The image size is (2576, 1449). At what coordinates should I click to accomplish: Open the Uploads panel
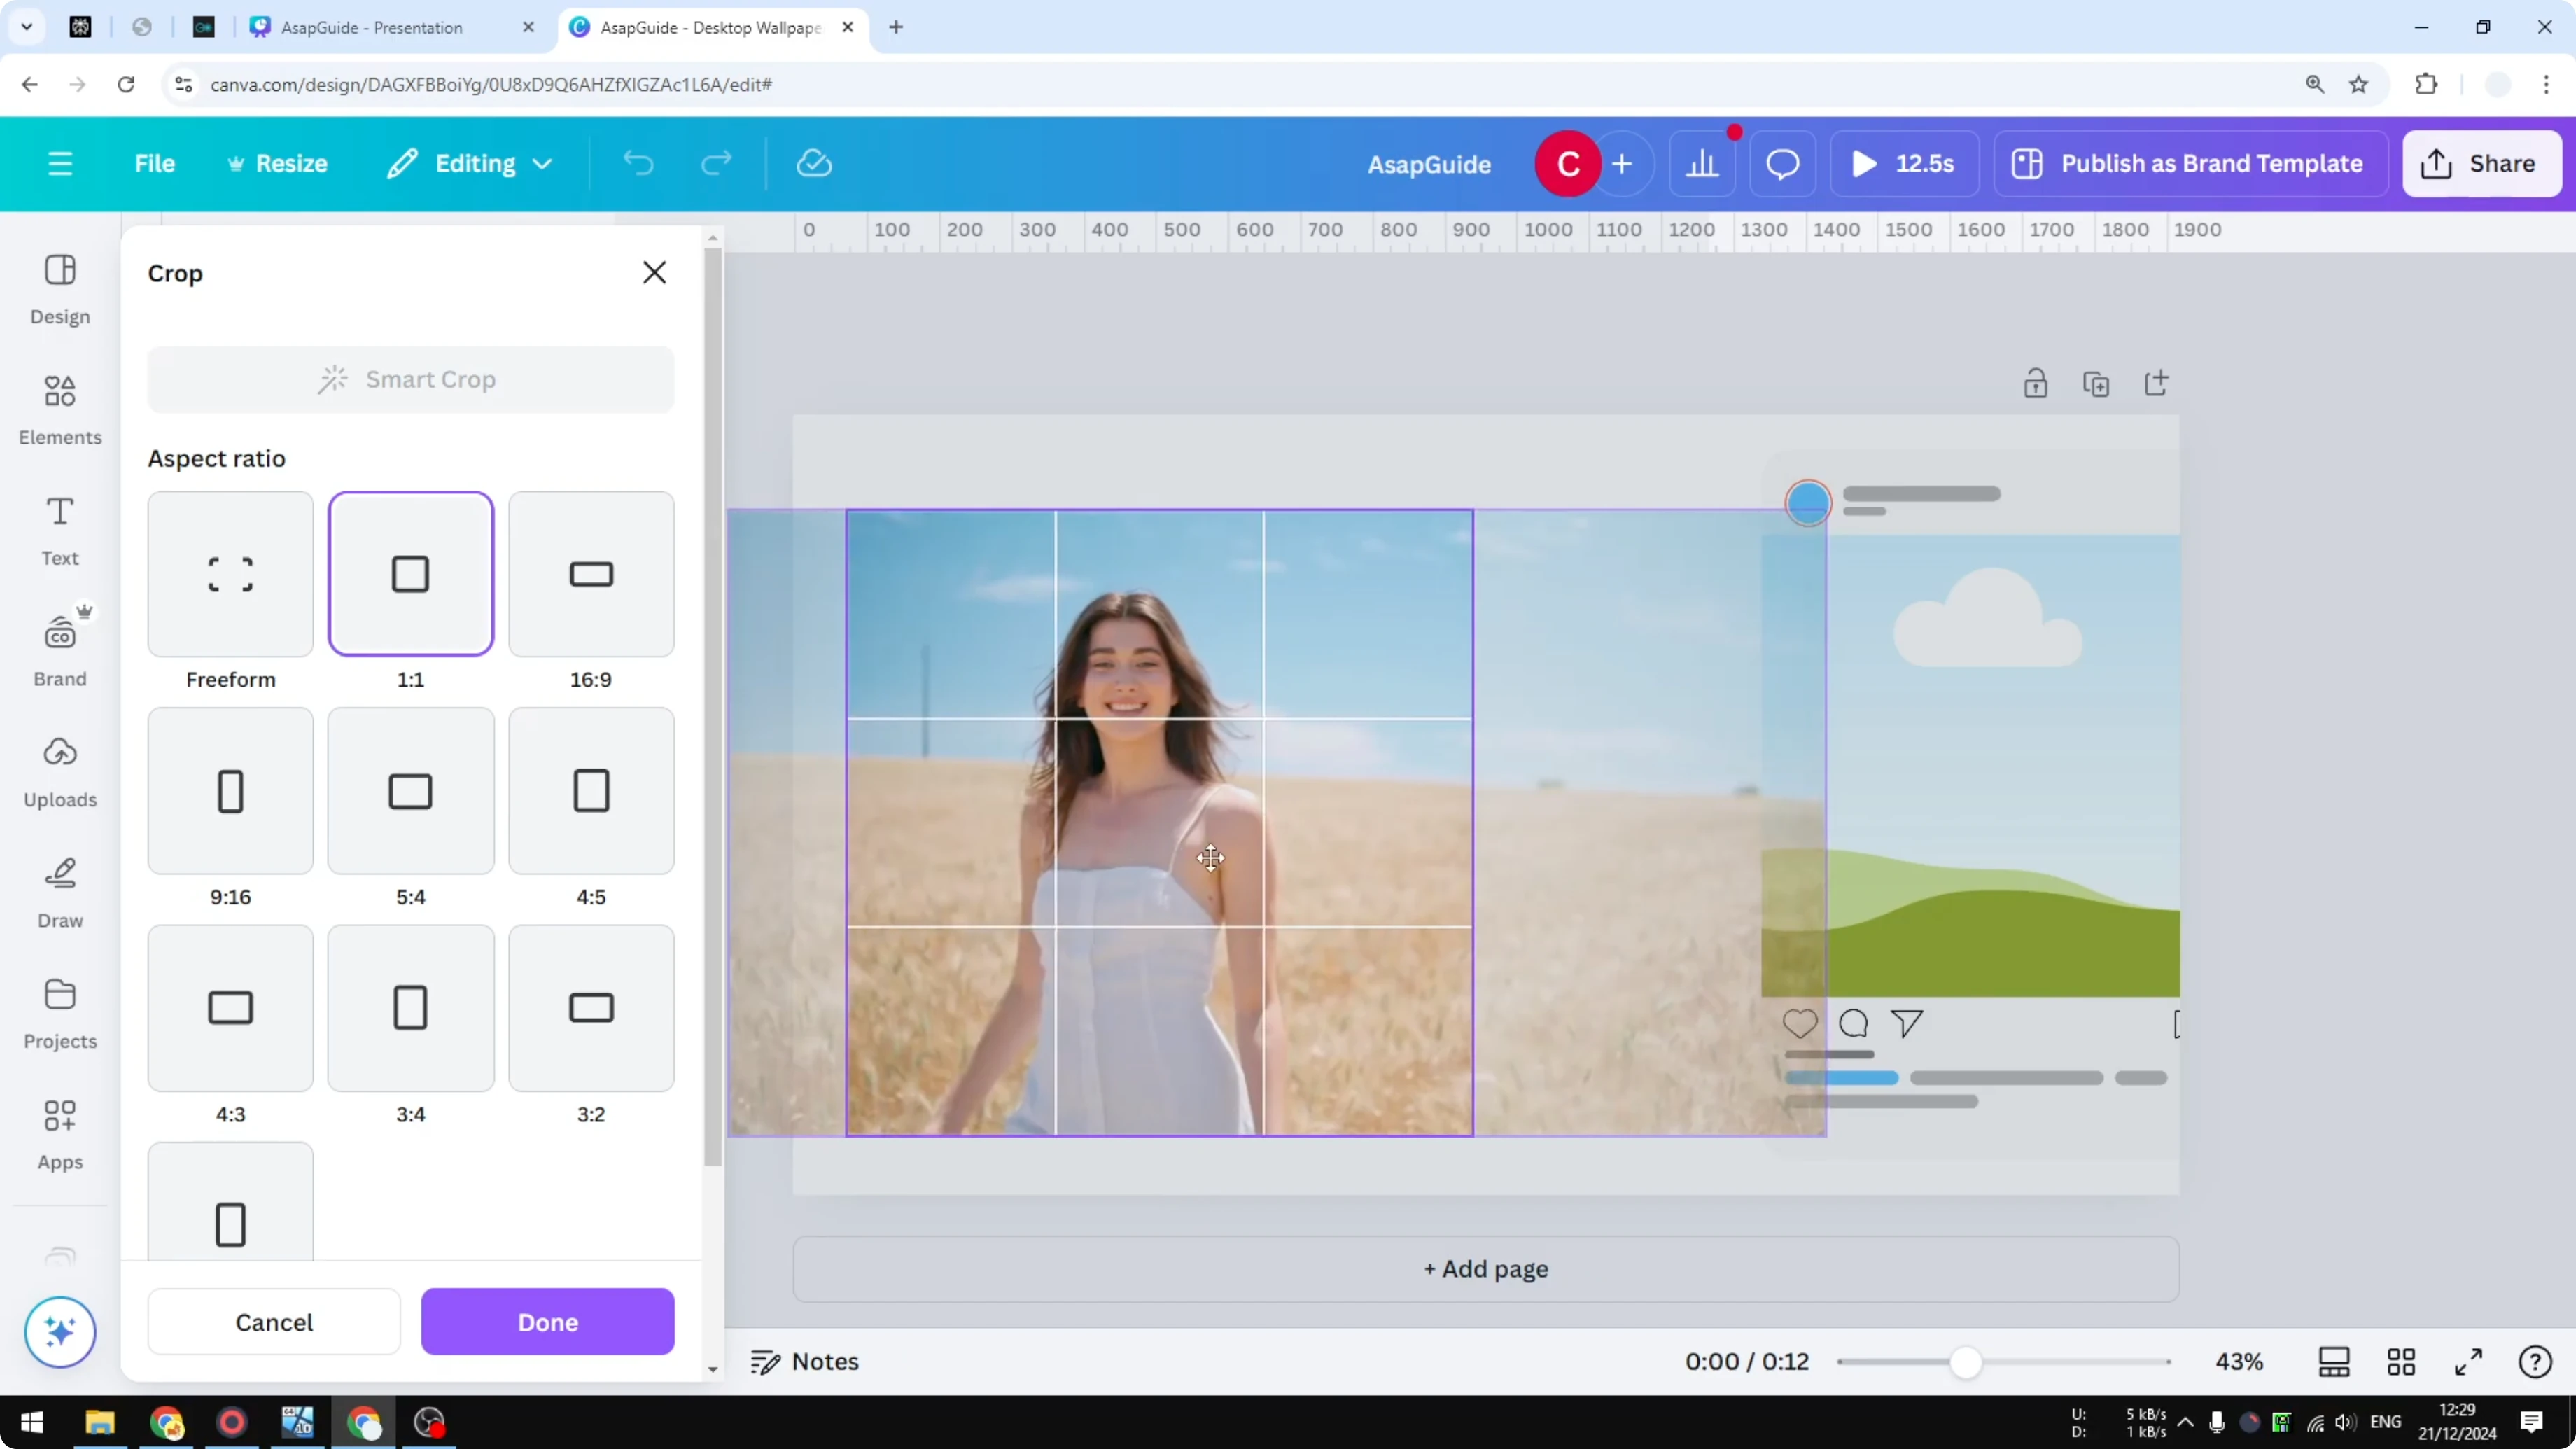click(59, 770)
